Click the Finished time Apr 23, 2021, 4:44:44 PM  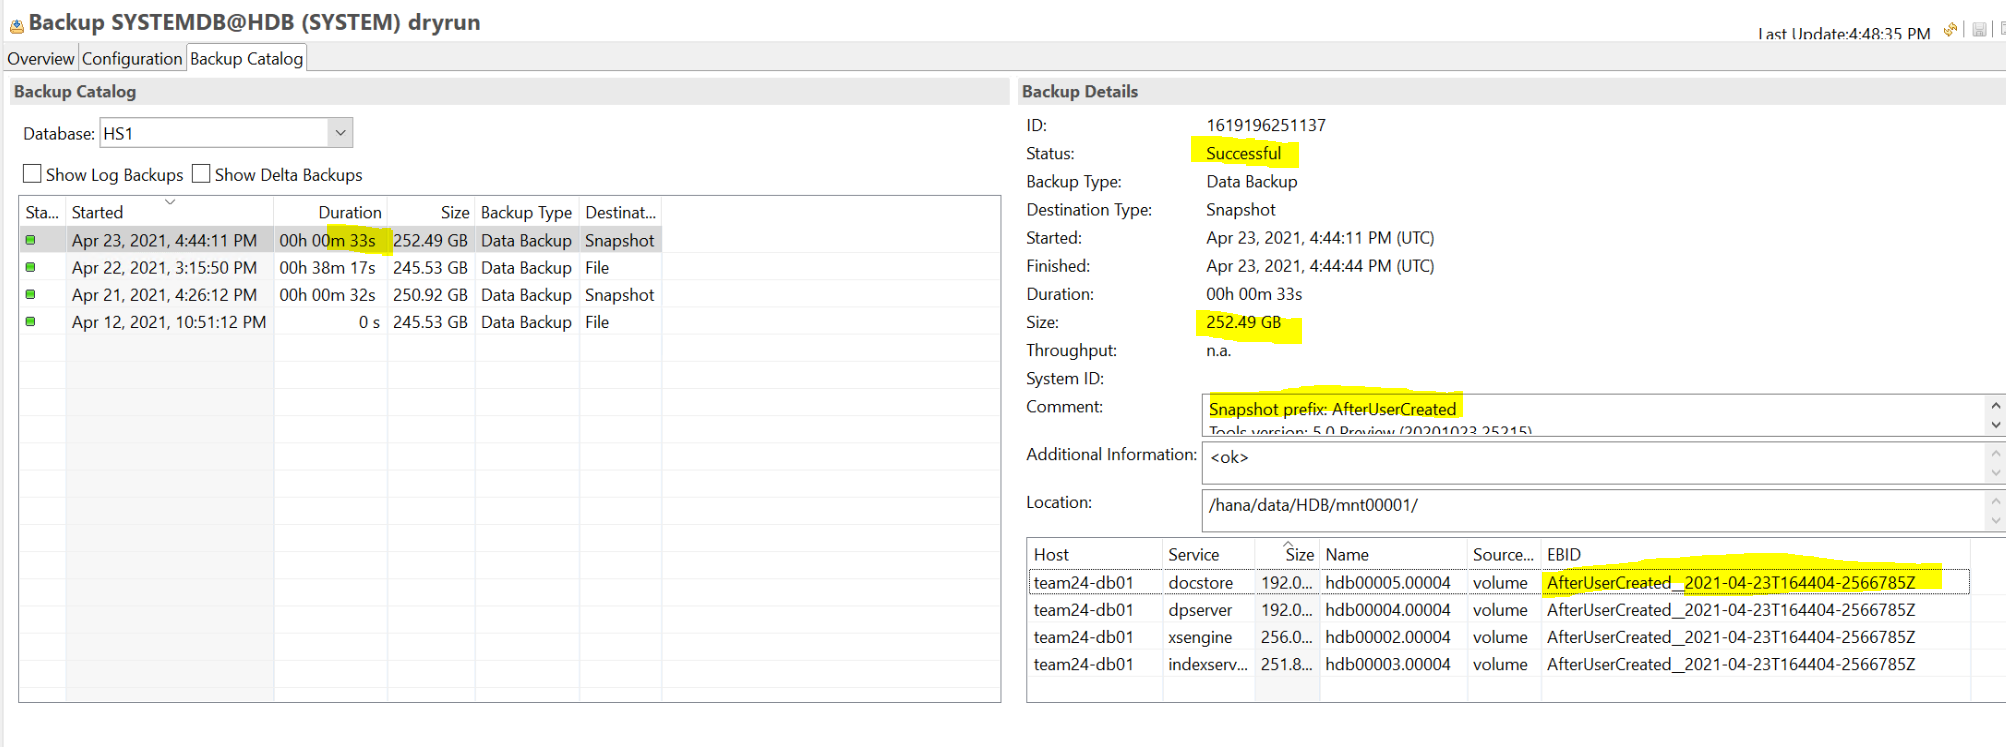click(1319, 265)
